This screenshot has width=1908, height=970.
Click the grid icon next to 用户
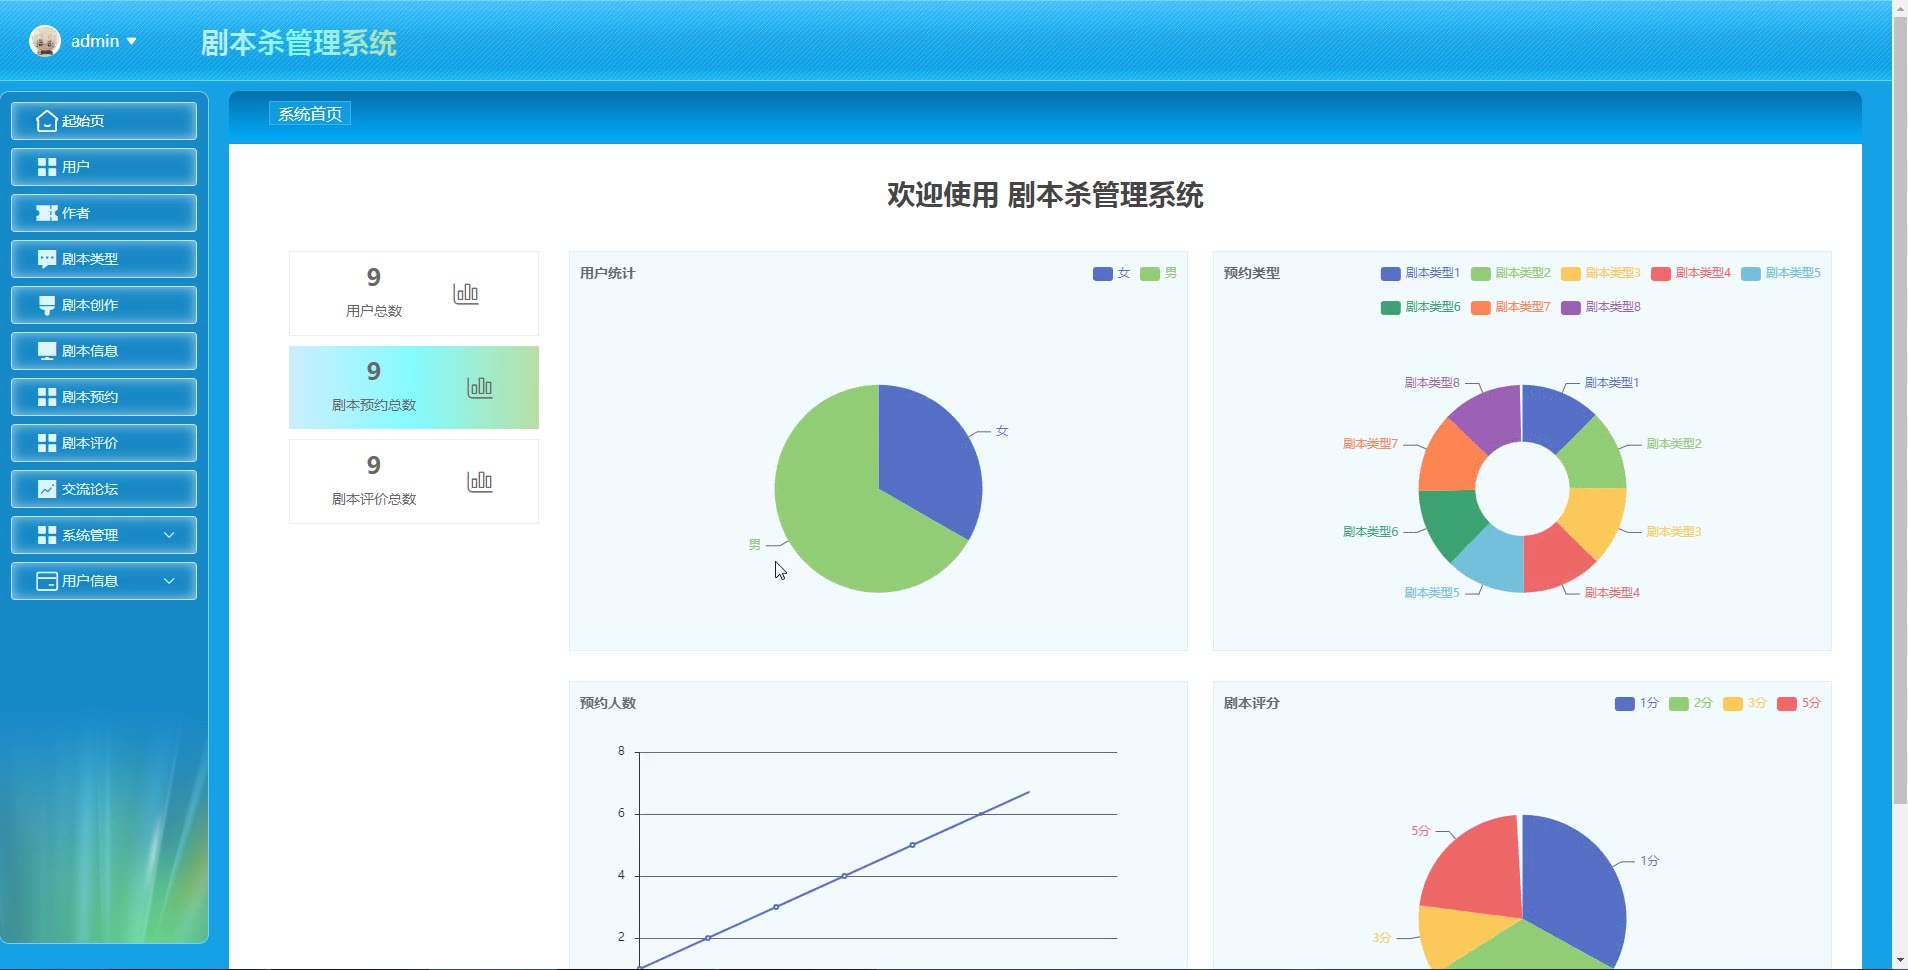[x=46, y=167]
